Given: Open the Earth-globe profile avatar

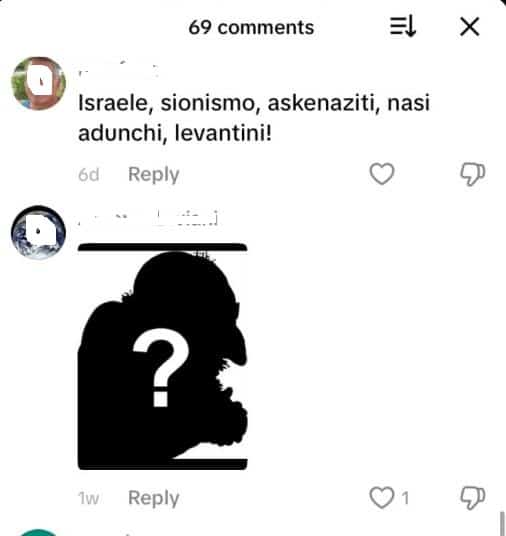Looking at the screenshot, I should (38, 232).
